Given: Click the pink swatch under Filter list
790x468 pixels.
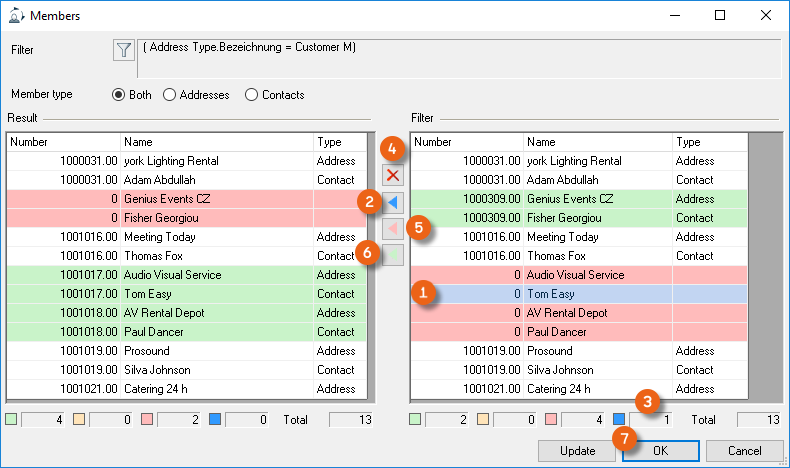Looking at the screenshot, I should tap(551, 420).
